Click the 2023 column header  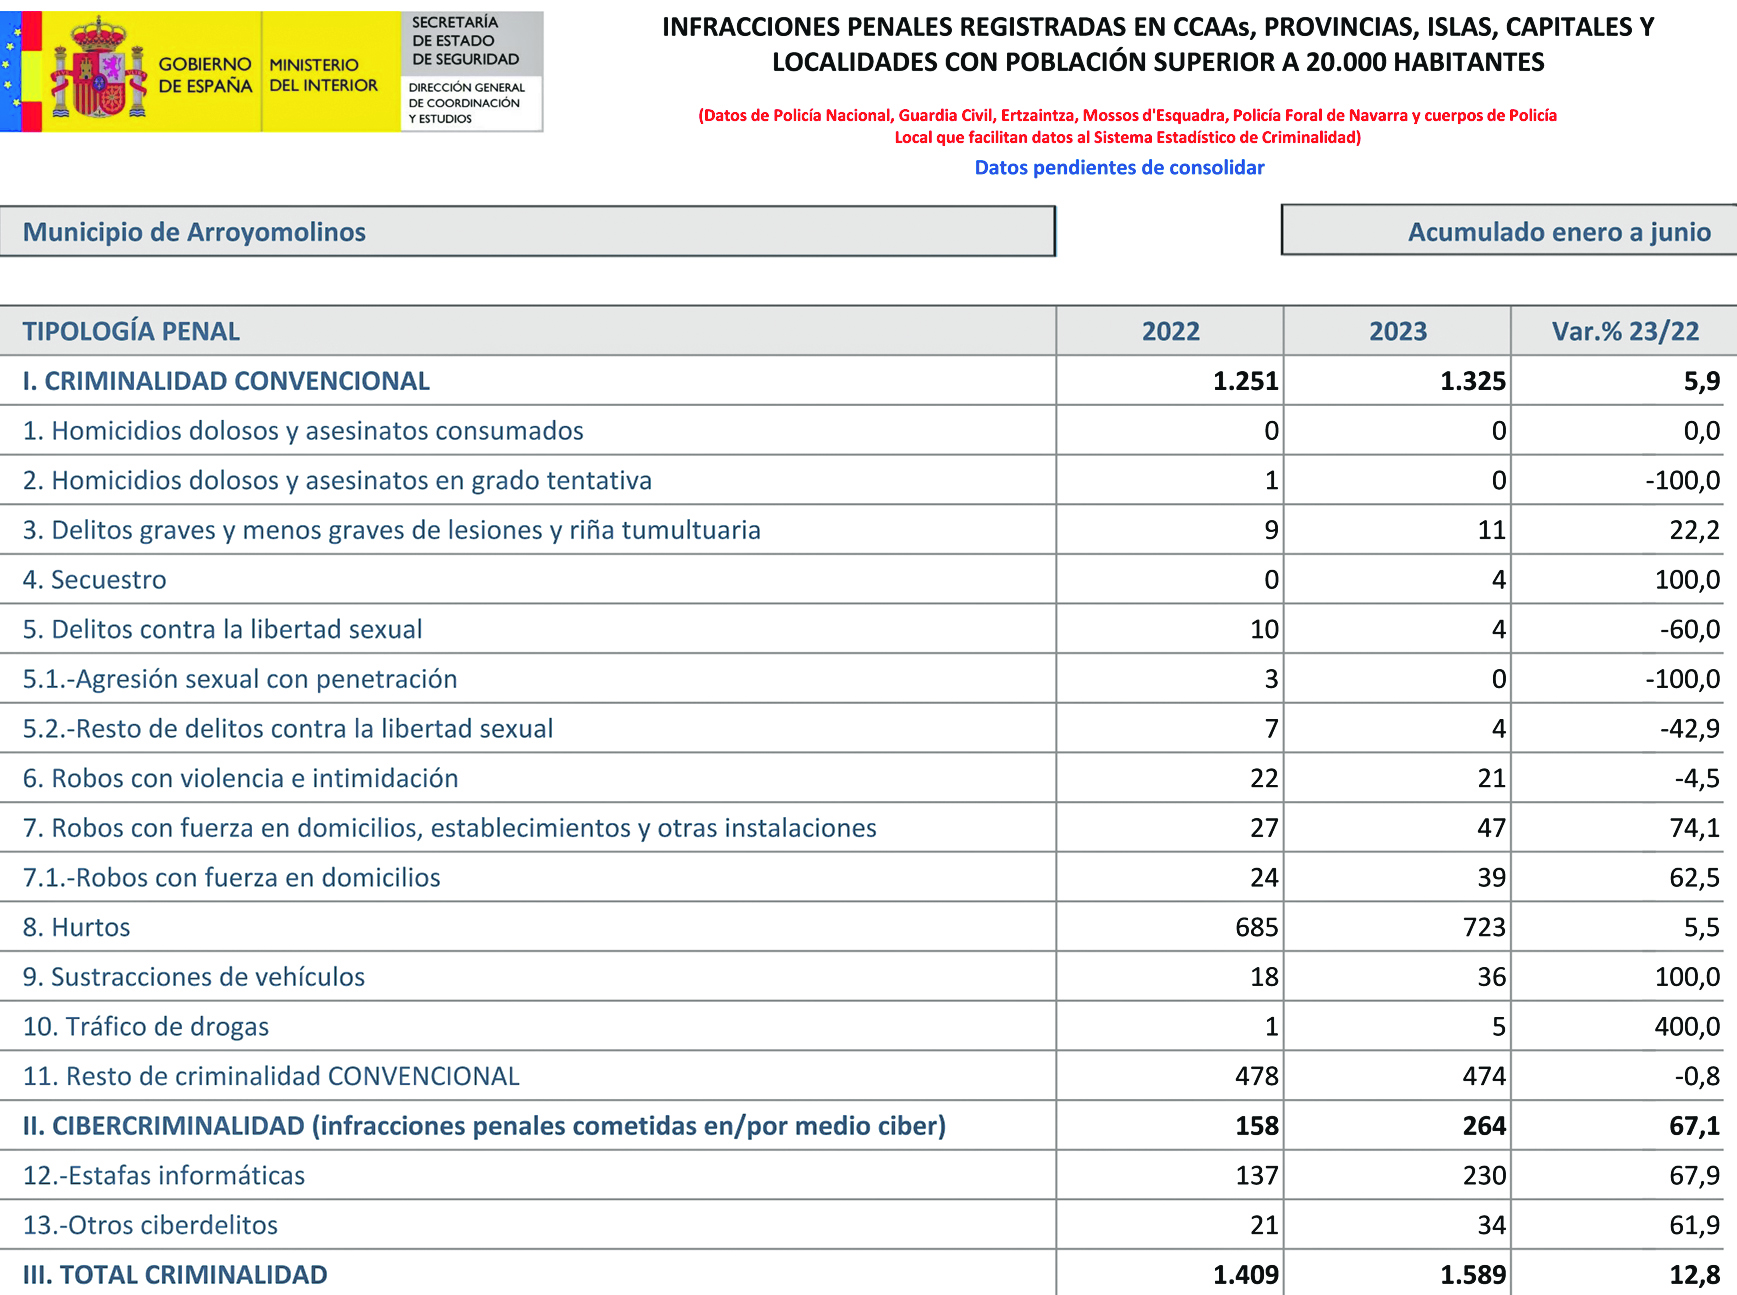click(x=1397, y=331)
